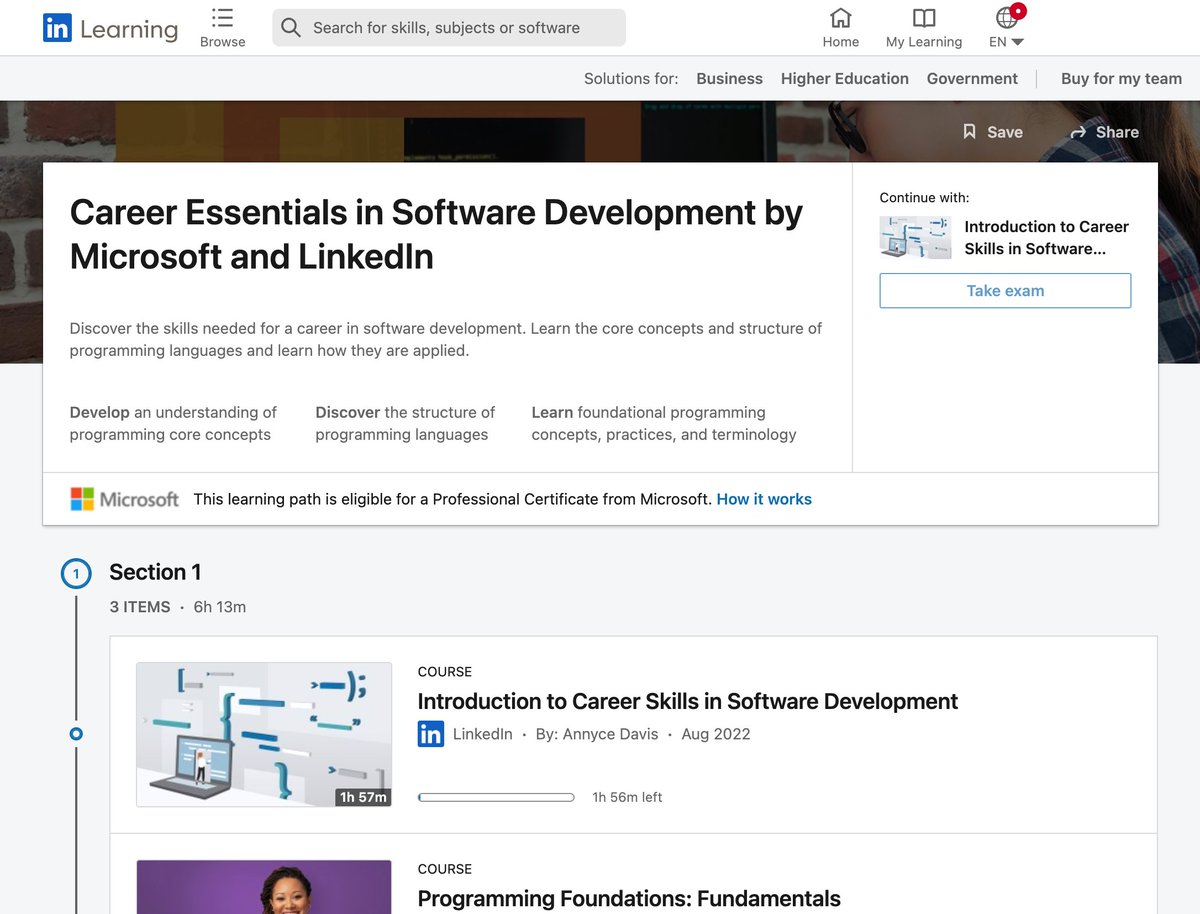The width and height of the screenshot is (1200, 914).
Task: Open Government solutions link
Action: click(972, 78)
